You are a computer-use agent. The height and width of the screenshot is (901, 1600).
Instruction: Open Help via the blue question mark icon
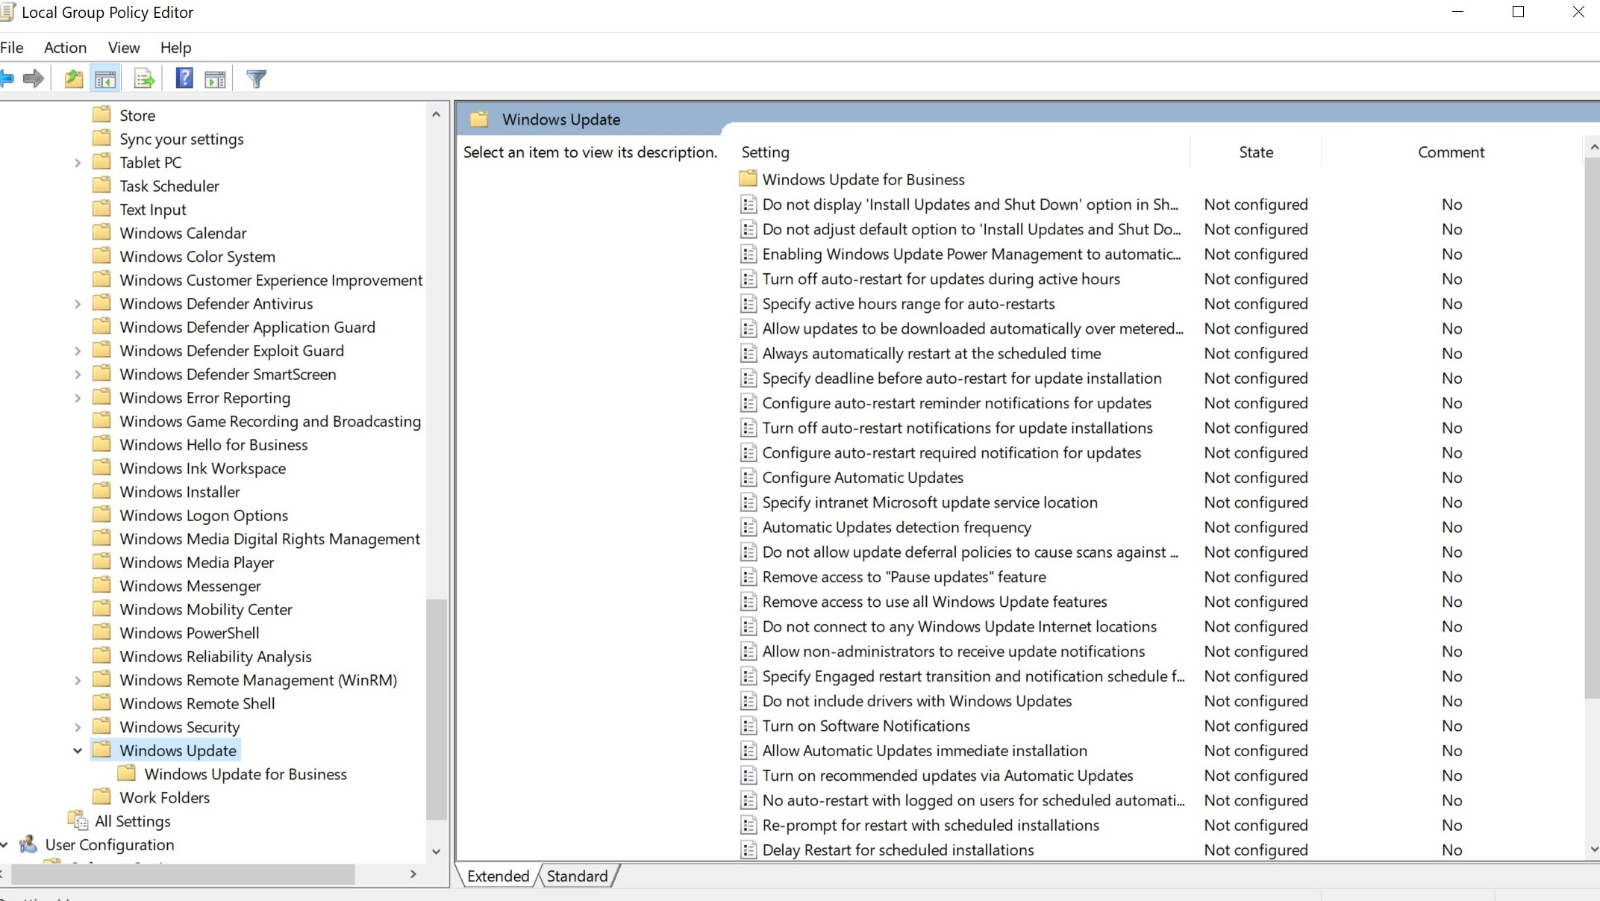tap(184, 79)
